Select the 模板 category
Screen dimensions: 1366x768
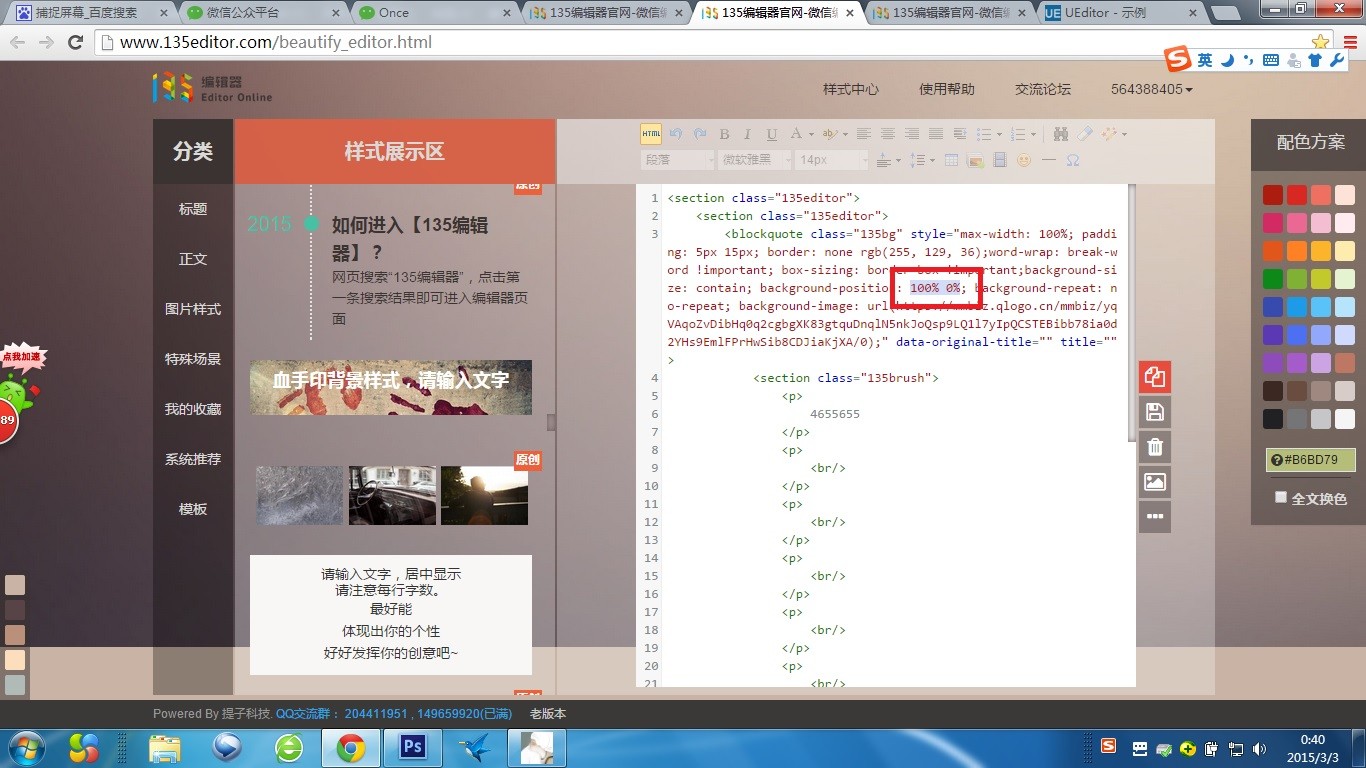pos(193,509)
